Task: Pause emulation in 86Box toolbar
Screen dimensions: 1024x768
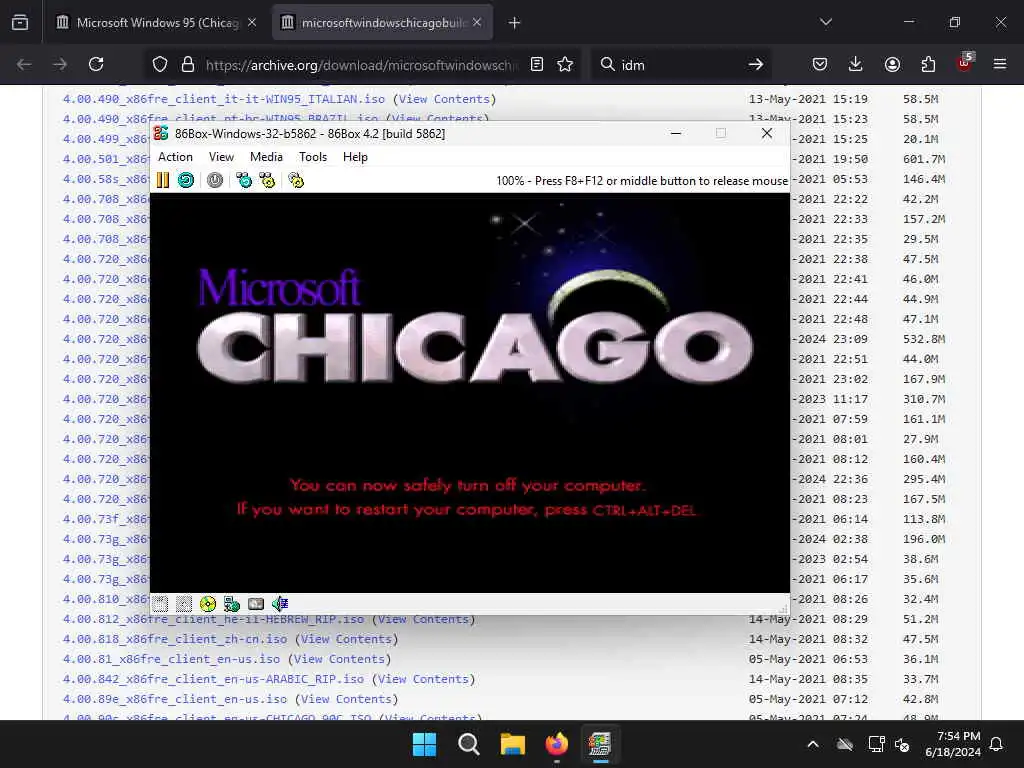Action: click(163, 180)
